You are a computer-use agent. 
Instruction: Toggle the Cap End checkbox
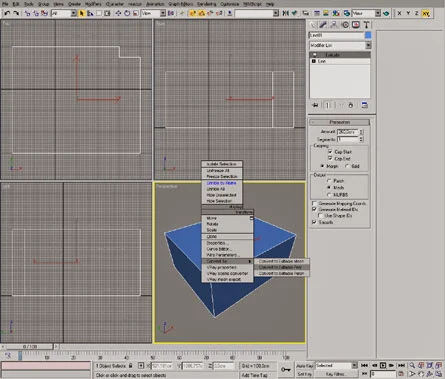330,158
